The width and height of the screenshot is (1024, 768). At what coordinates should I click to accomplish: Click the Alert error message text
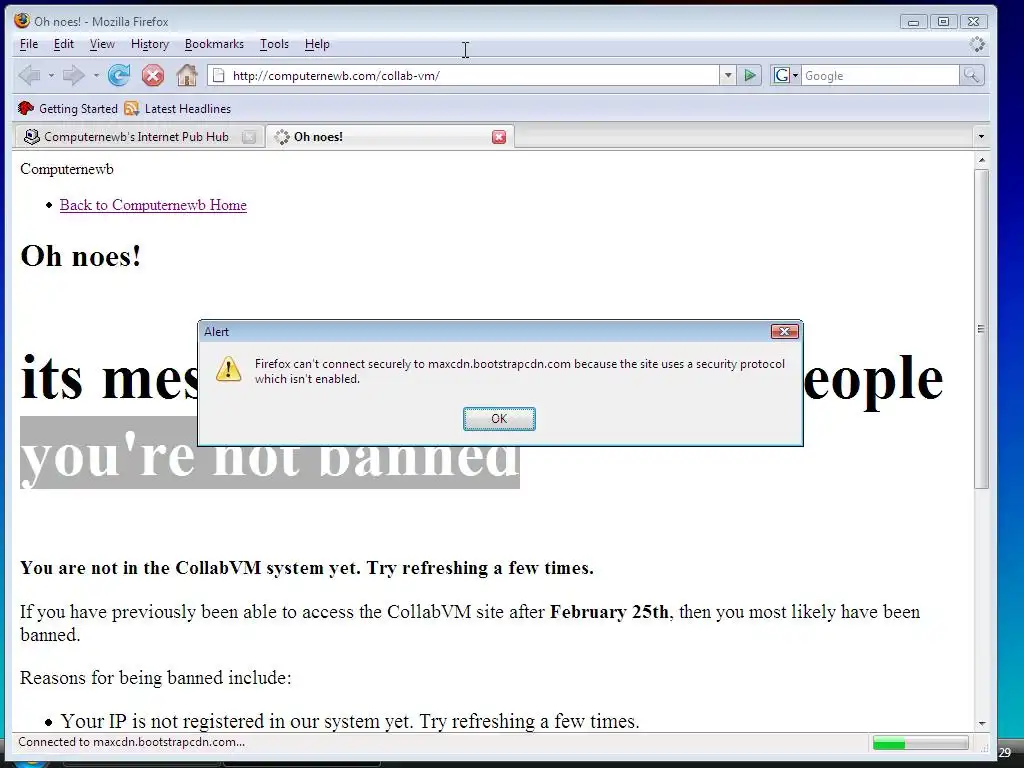click(x=520, y=371)
